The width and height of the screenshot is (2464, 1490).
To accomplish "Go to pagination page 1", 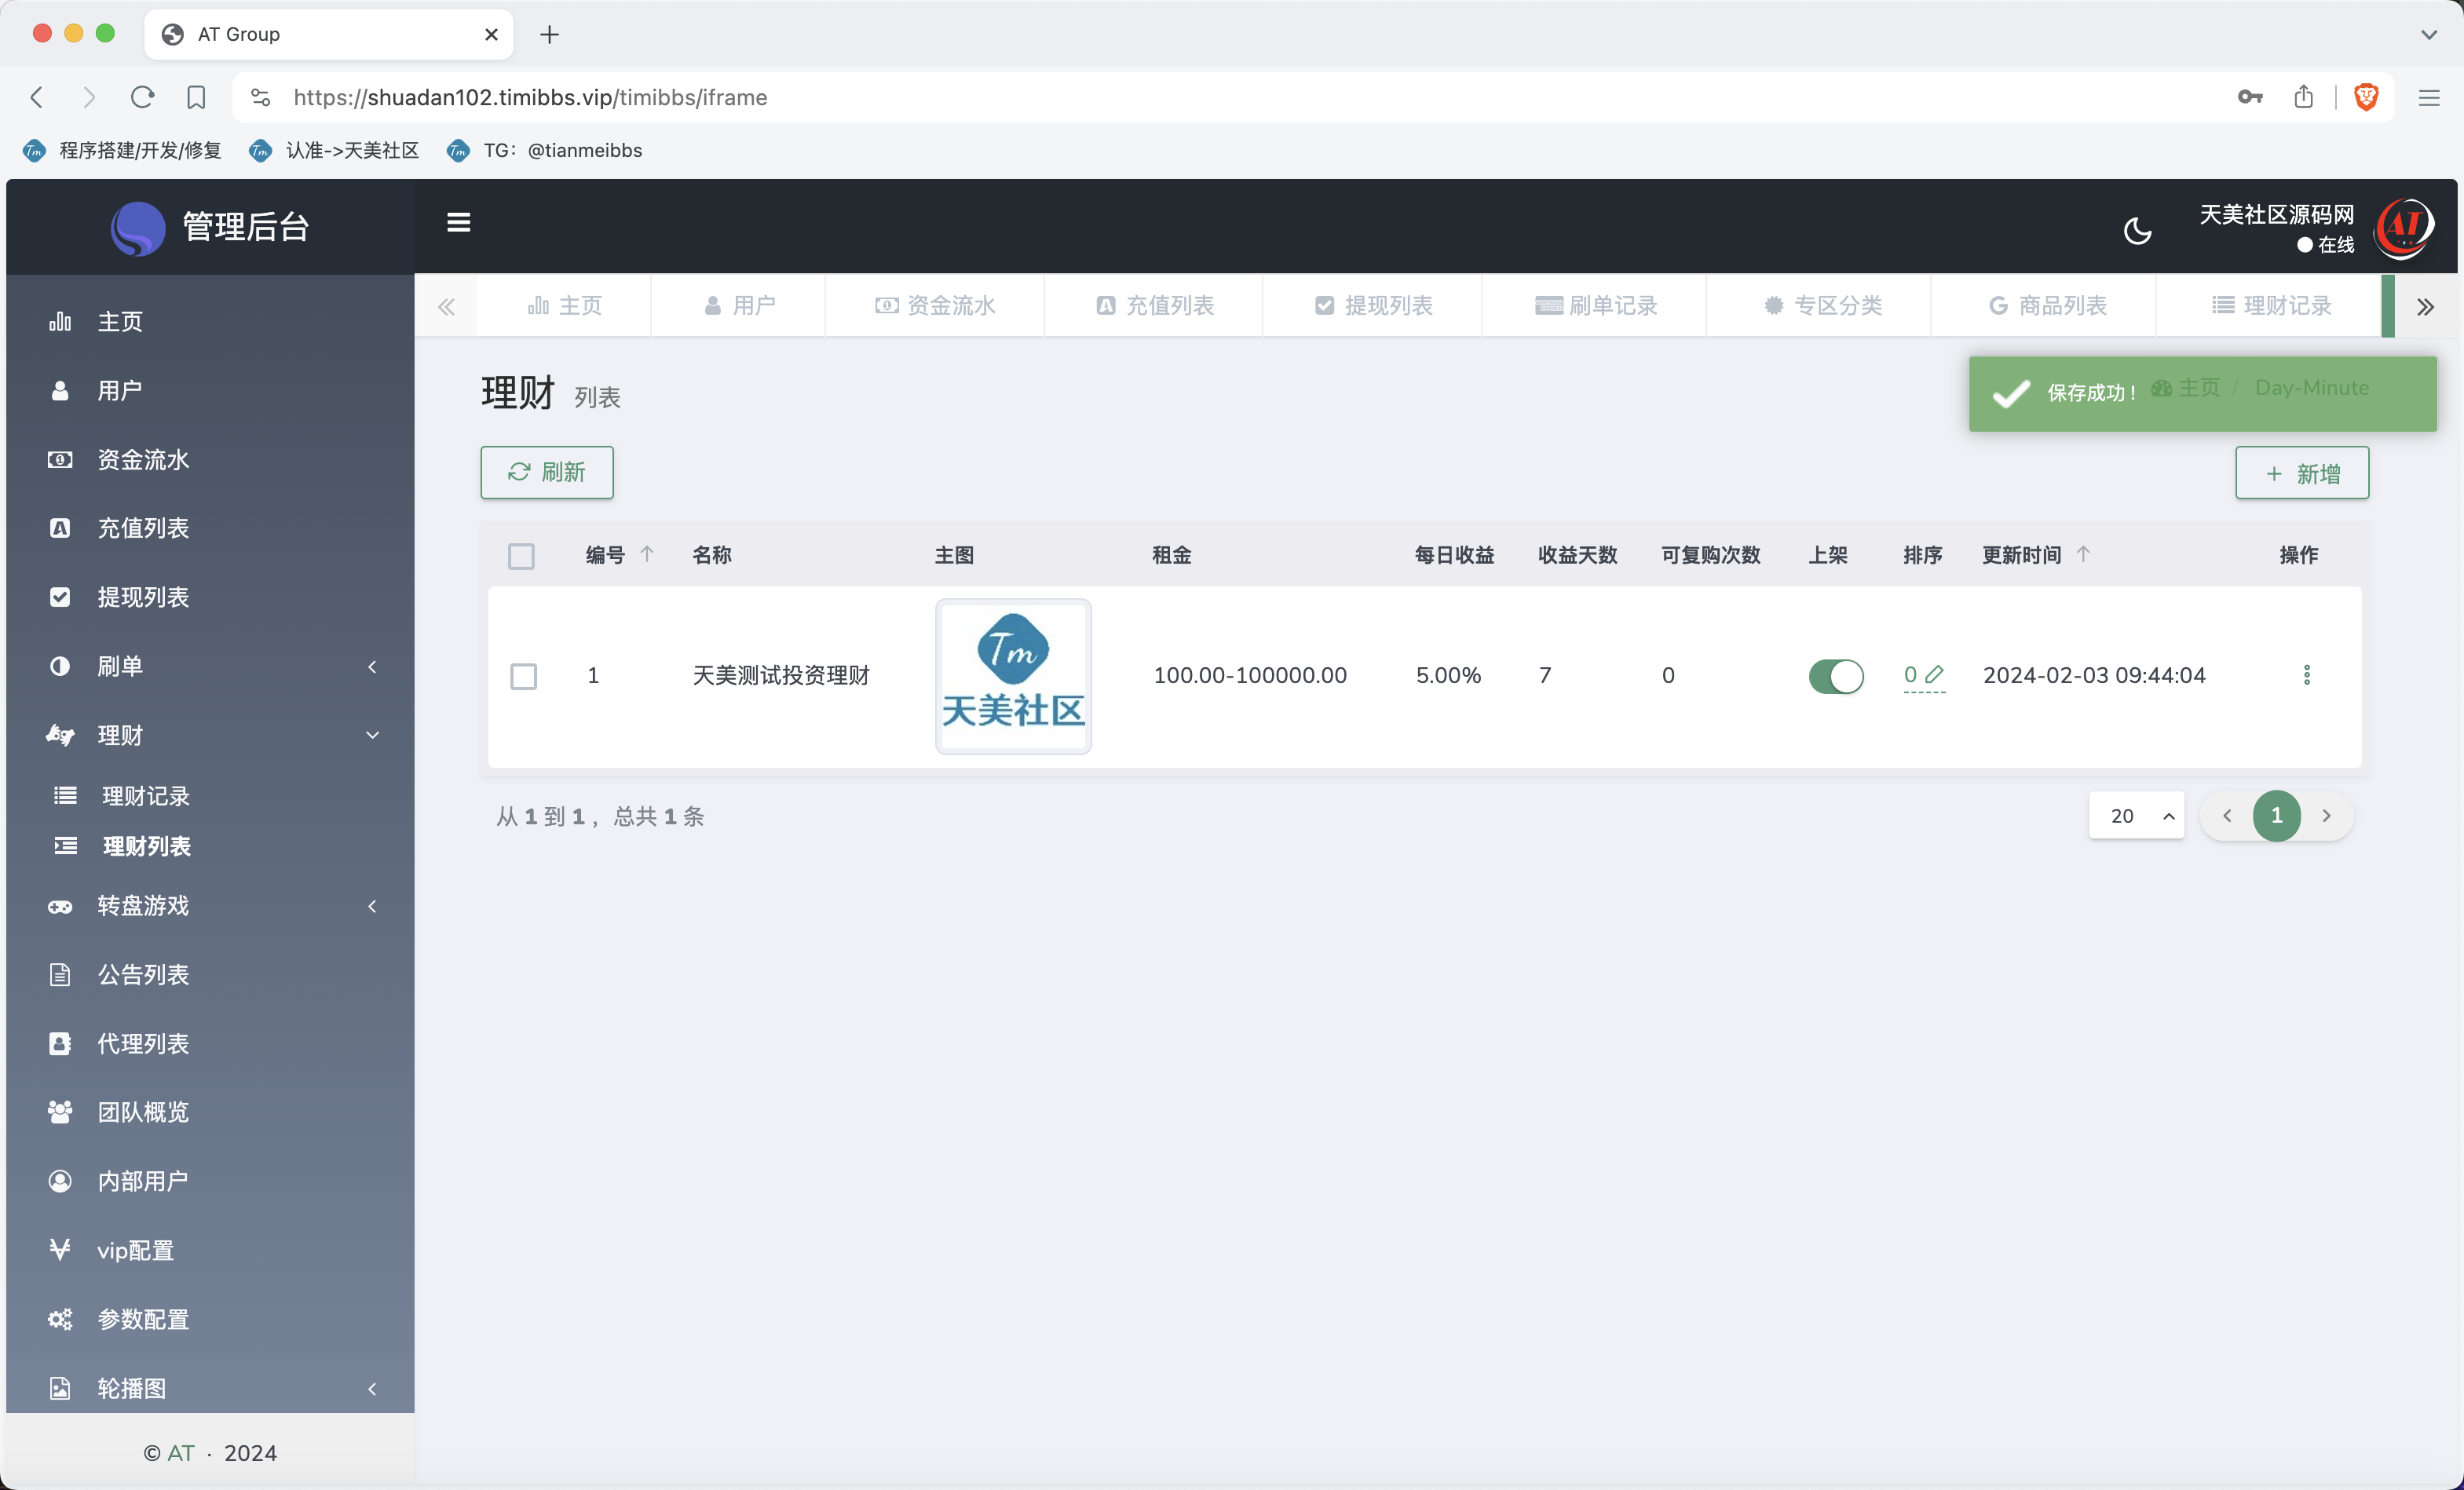I will 2277,816.
